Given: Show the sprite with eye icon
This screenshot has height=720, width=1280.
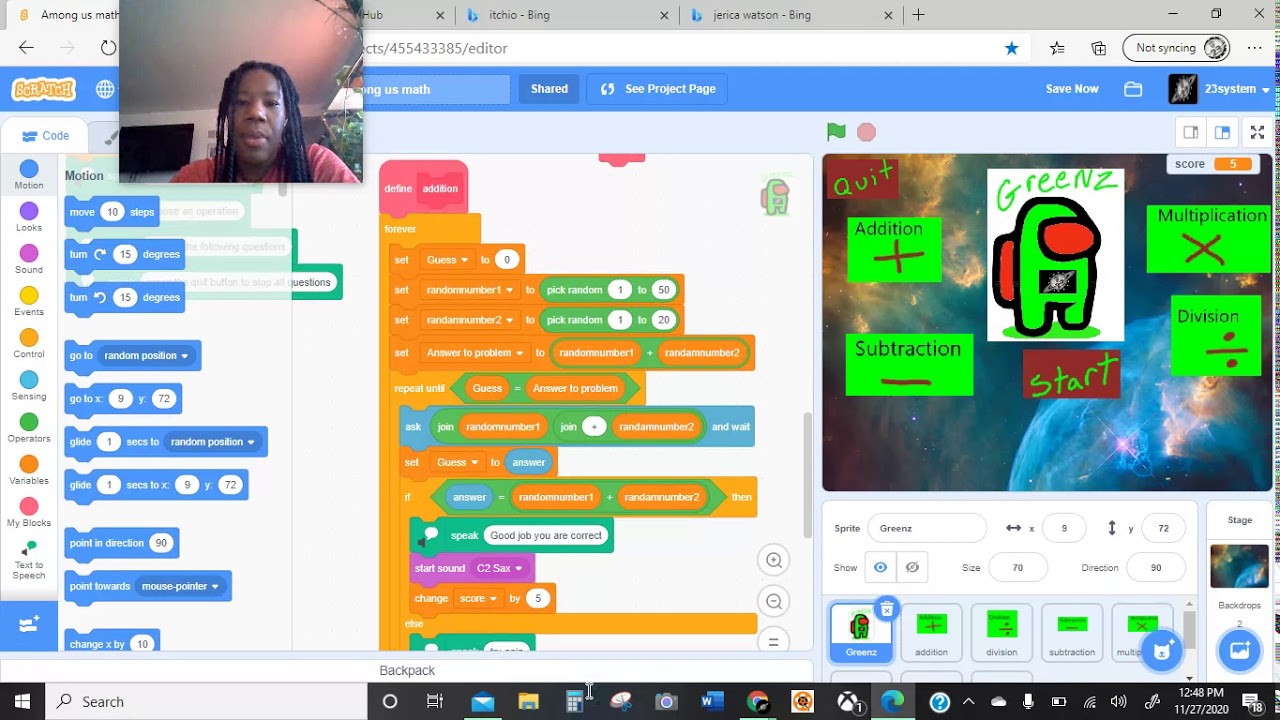Looking at the screenshot, I should click(880, 567).
